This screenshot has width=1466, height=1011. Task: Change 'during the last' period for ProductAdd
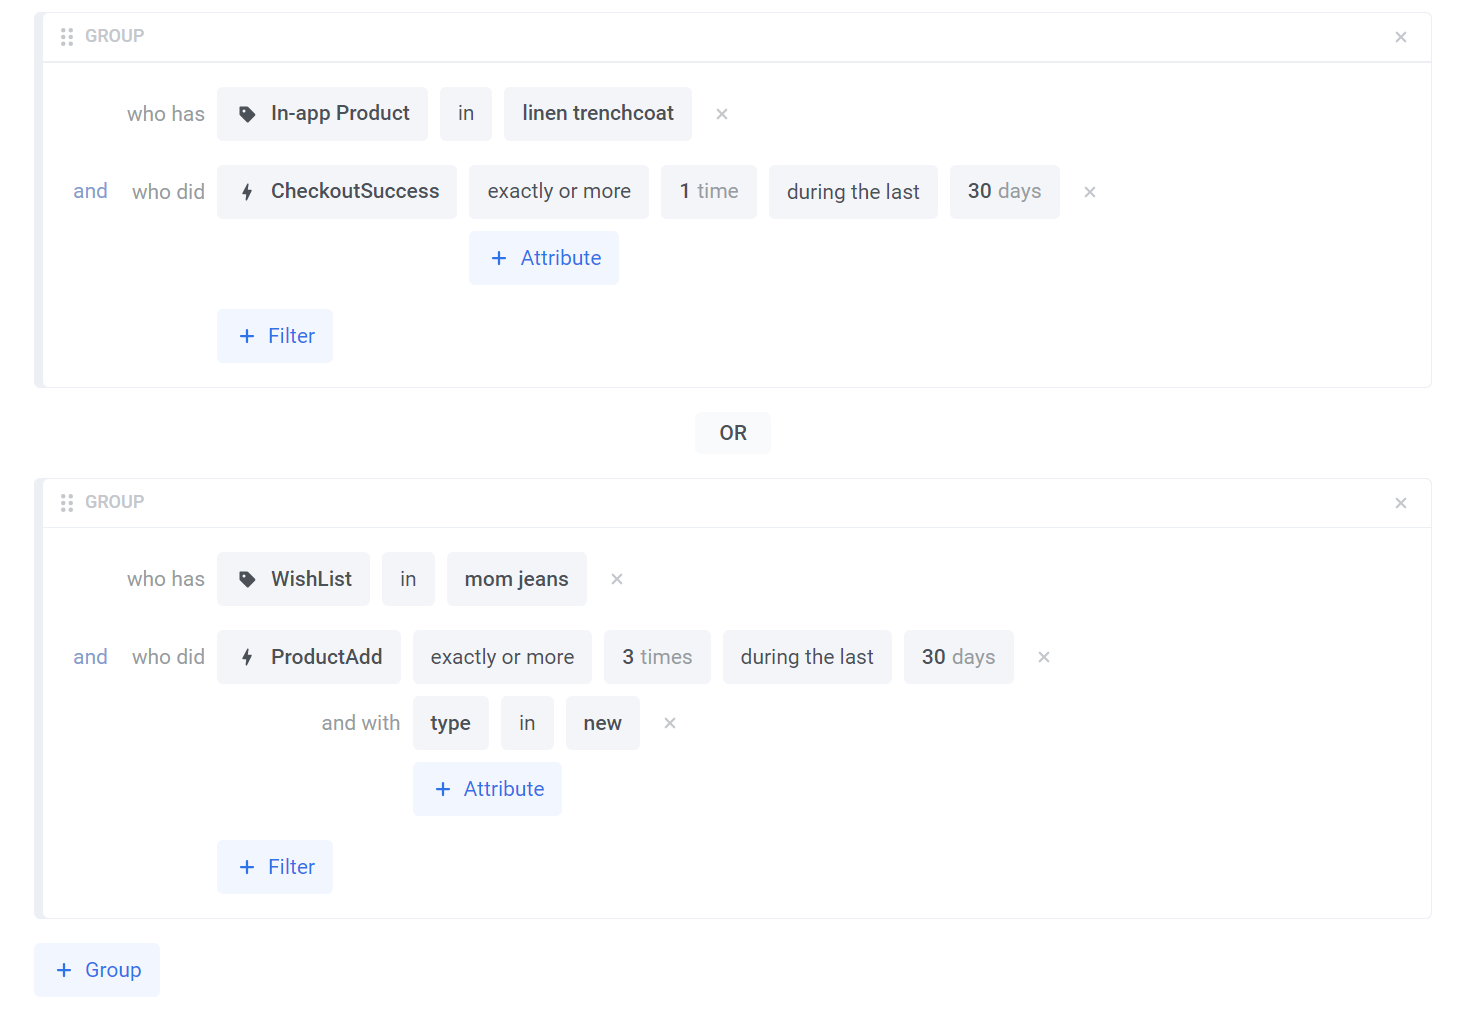tap(806, 657)
